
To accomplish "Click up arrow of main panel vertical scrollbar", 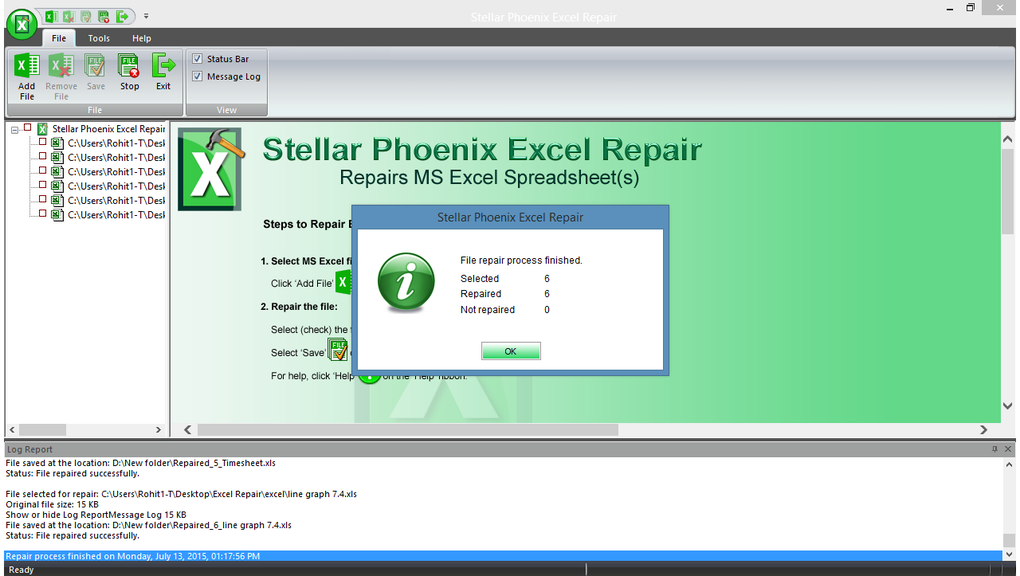I will coord(1008,139).
